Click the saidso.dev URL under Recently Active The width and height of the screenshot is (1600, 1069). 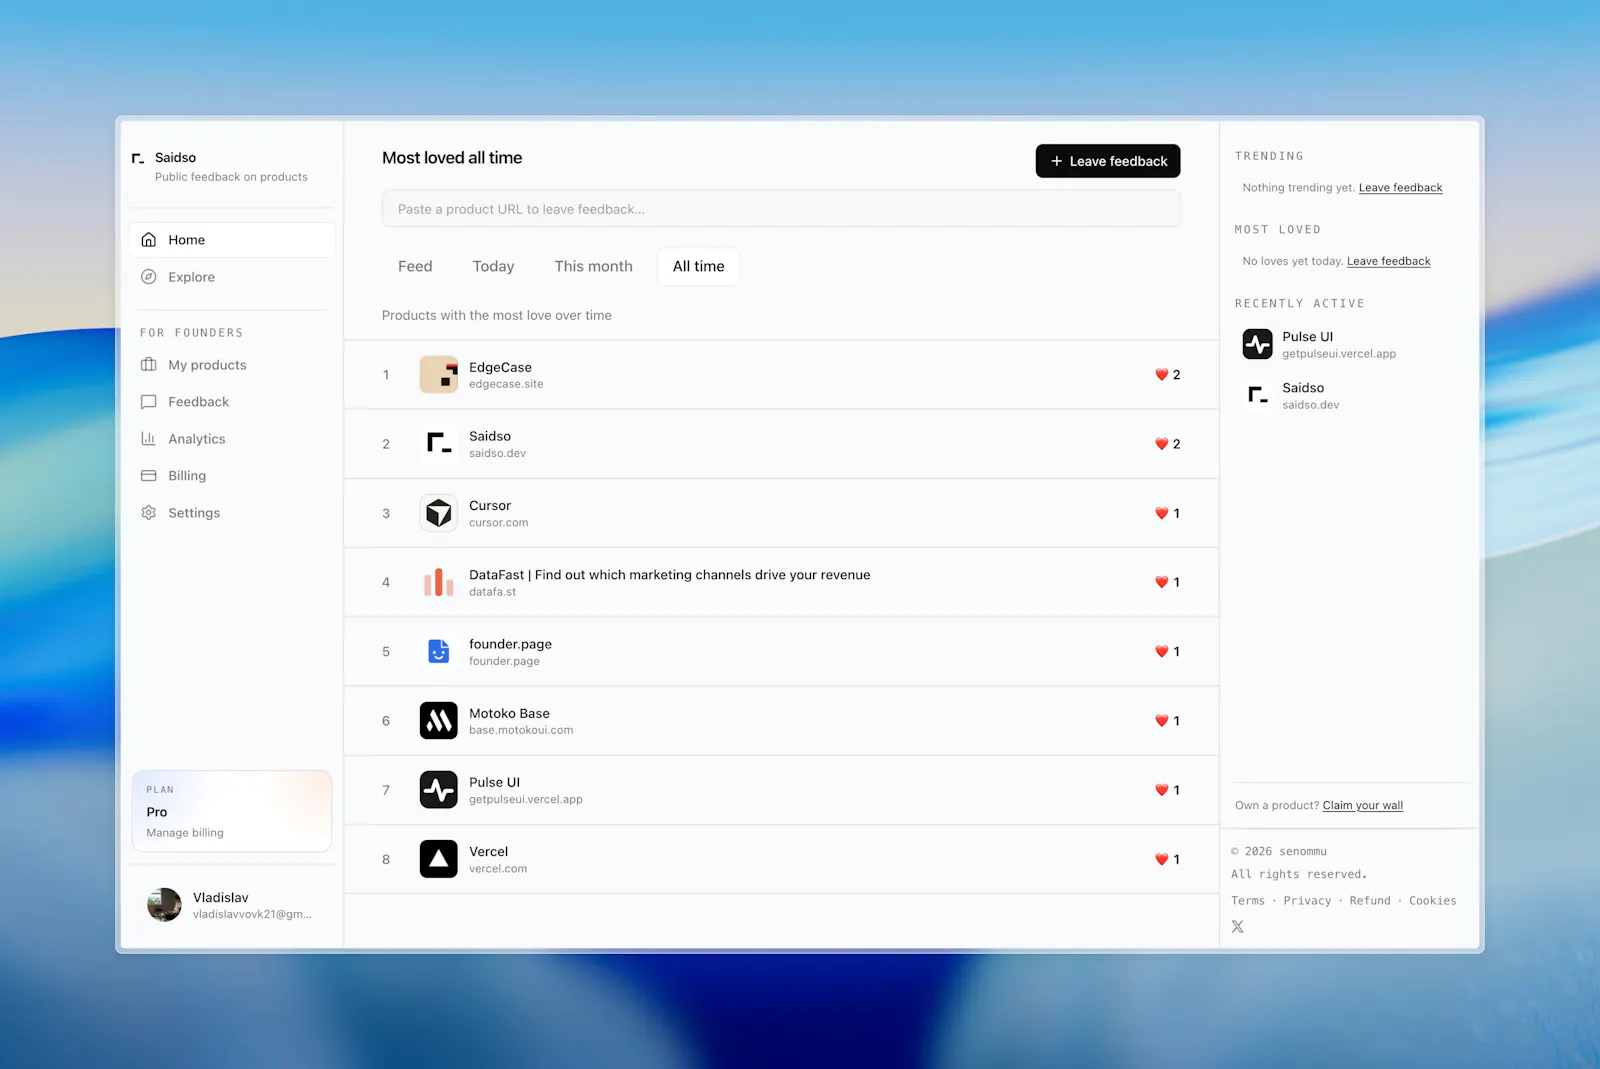[x=1311, y=405]
